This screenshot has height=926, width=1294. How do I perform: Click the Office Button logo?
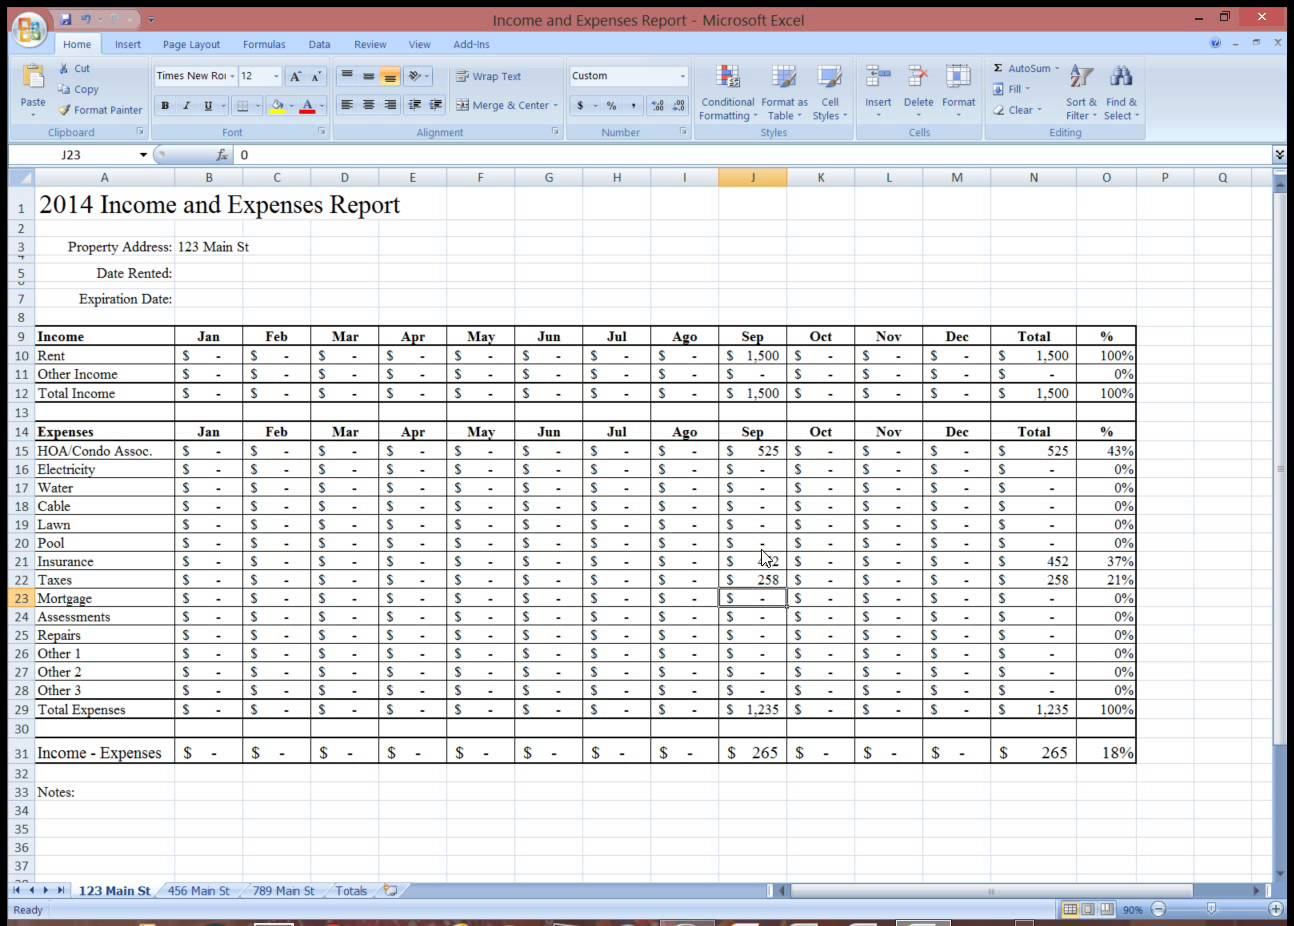click(30, 30)
